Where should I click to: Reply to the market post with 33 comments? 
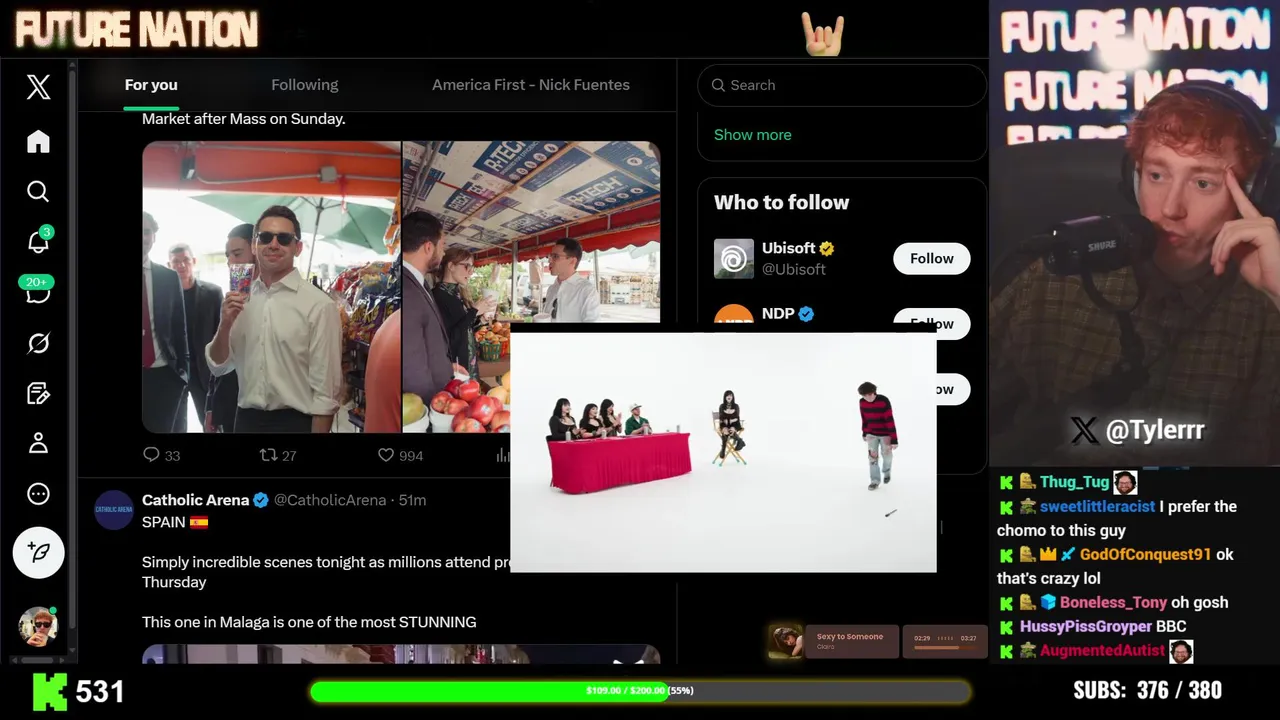click(x=161, y=455)
